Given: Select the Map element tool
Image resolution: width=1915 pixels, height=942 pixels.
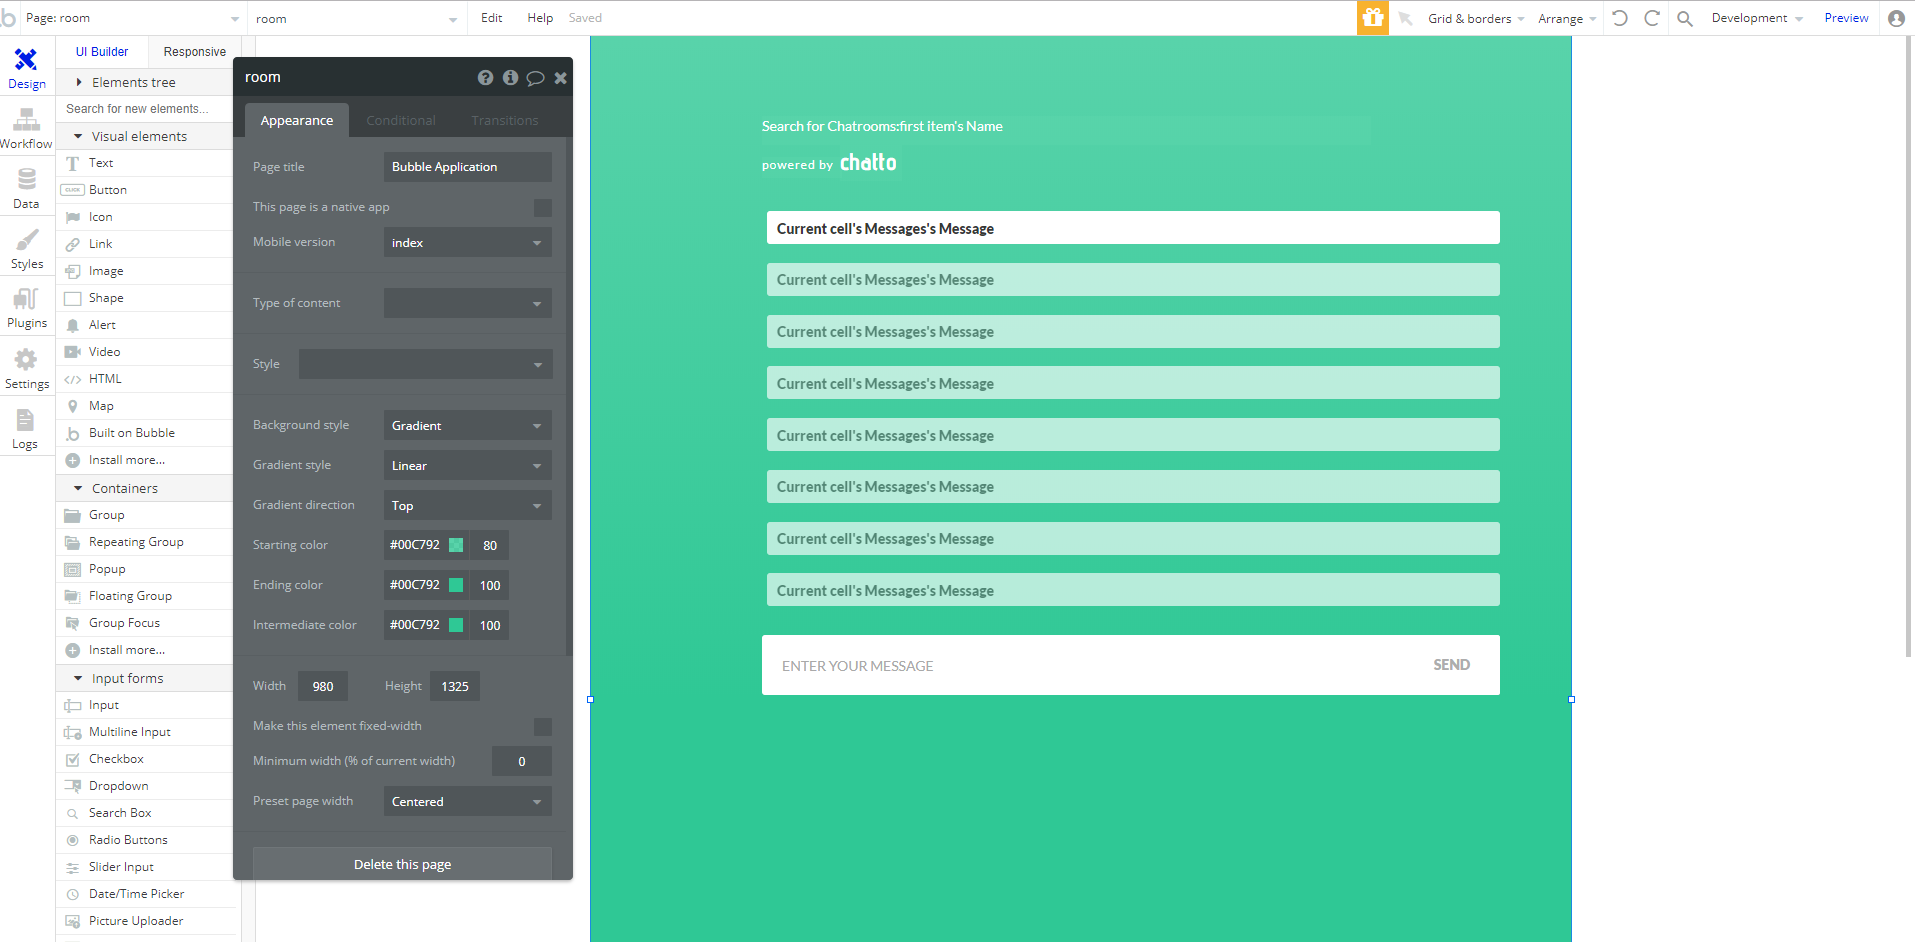Looking at the screenshot, I should tap(146, 406).
